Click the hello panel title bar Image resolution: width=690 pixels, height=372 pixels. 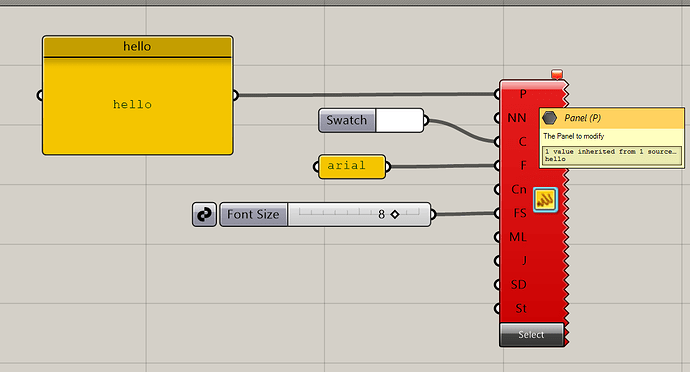(x=137, y=46)
